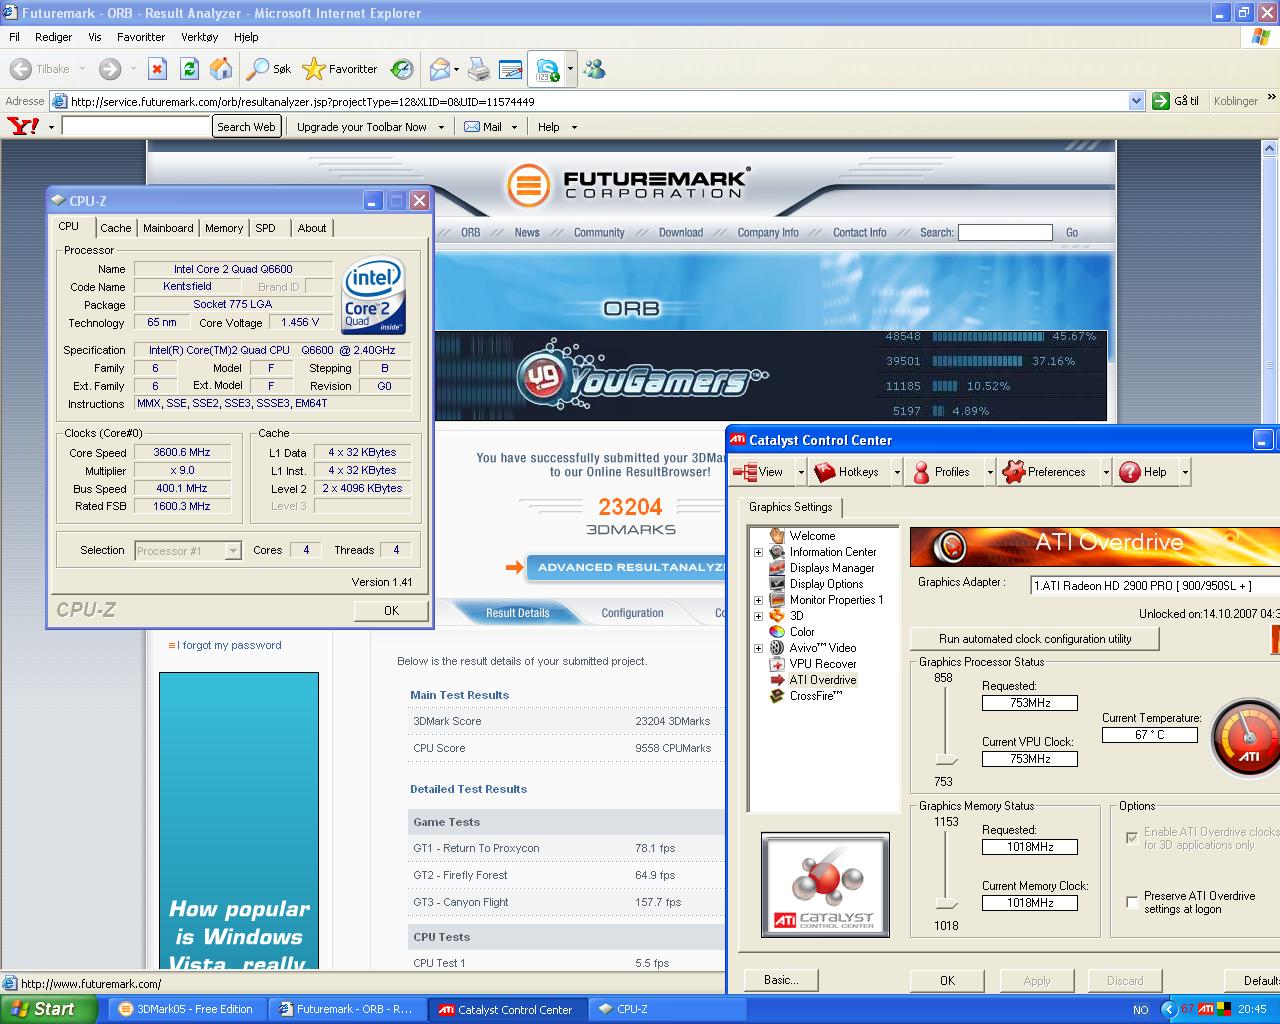Click OK button in Catalyst Control Center
This screenshot has width=1280, height=1024.
pos(947,981)
